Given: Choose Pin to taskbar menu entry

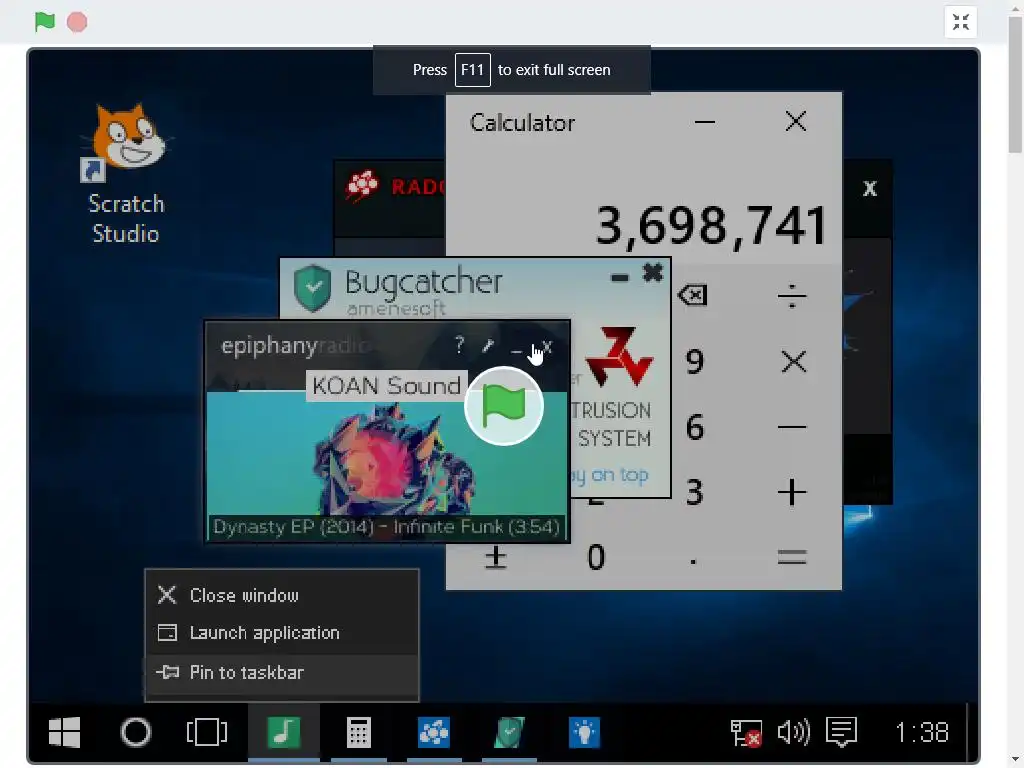Looking at the screenshot, I should point(281,673).
